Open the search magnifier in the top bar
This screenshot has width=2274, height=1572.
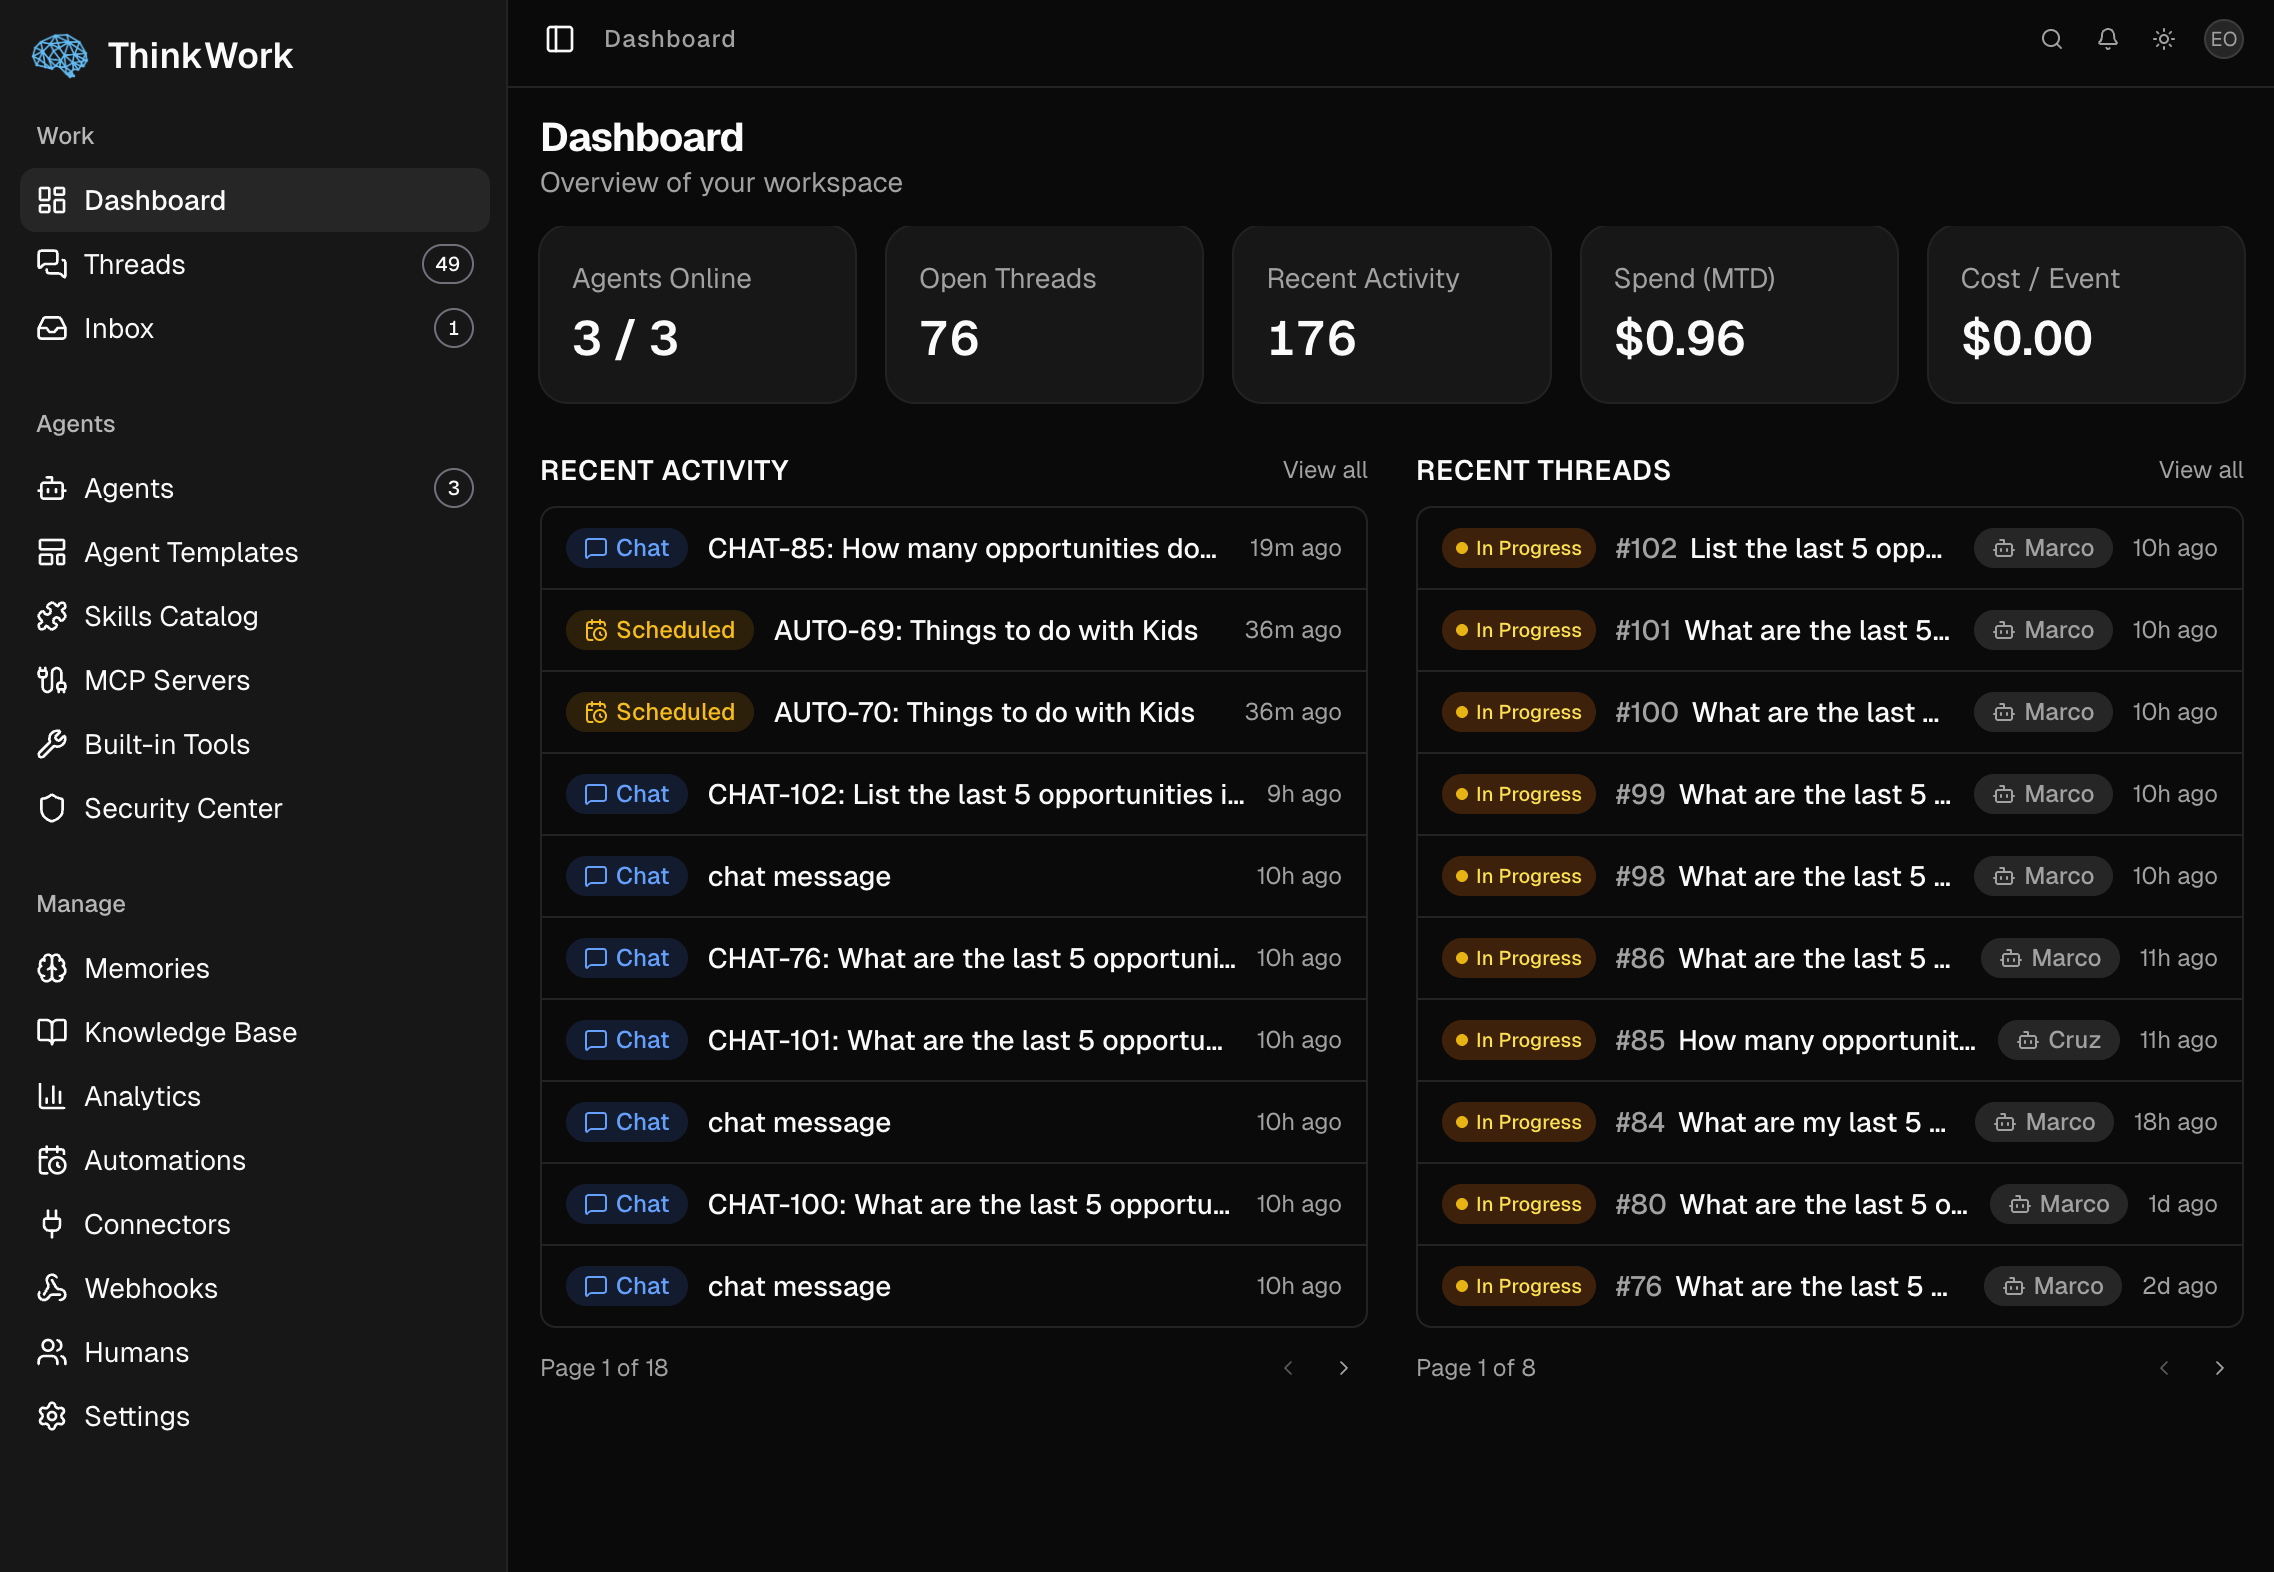[2051, 39]
